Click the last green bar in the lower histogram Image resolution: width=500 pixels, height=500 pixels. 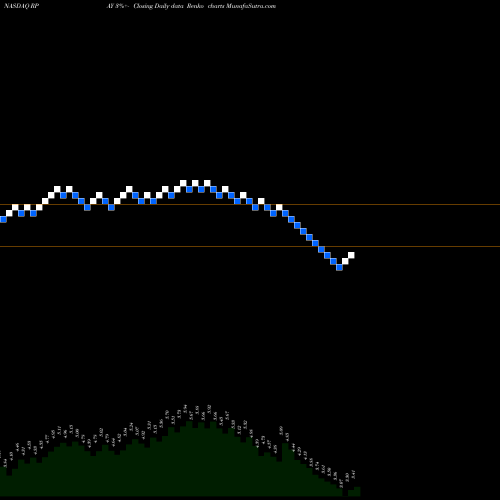(357, 492)
